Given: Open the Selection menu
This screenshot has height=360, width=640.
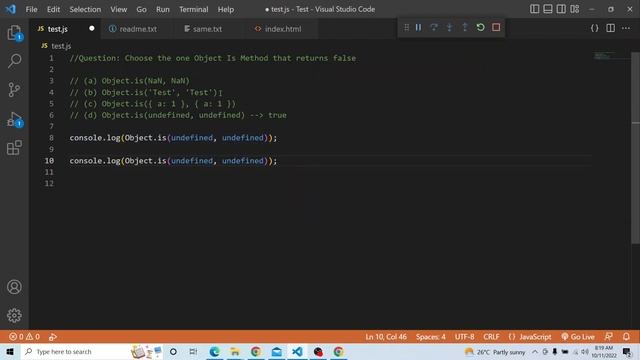Looking at the screenshot, I should point(85,9).
